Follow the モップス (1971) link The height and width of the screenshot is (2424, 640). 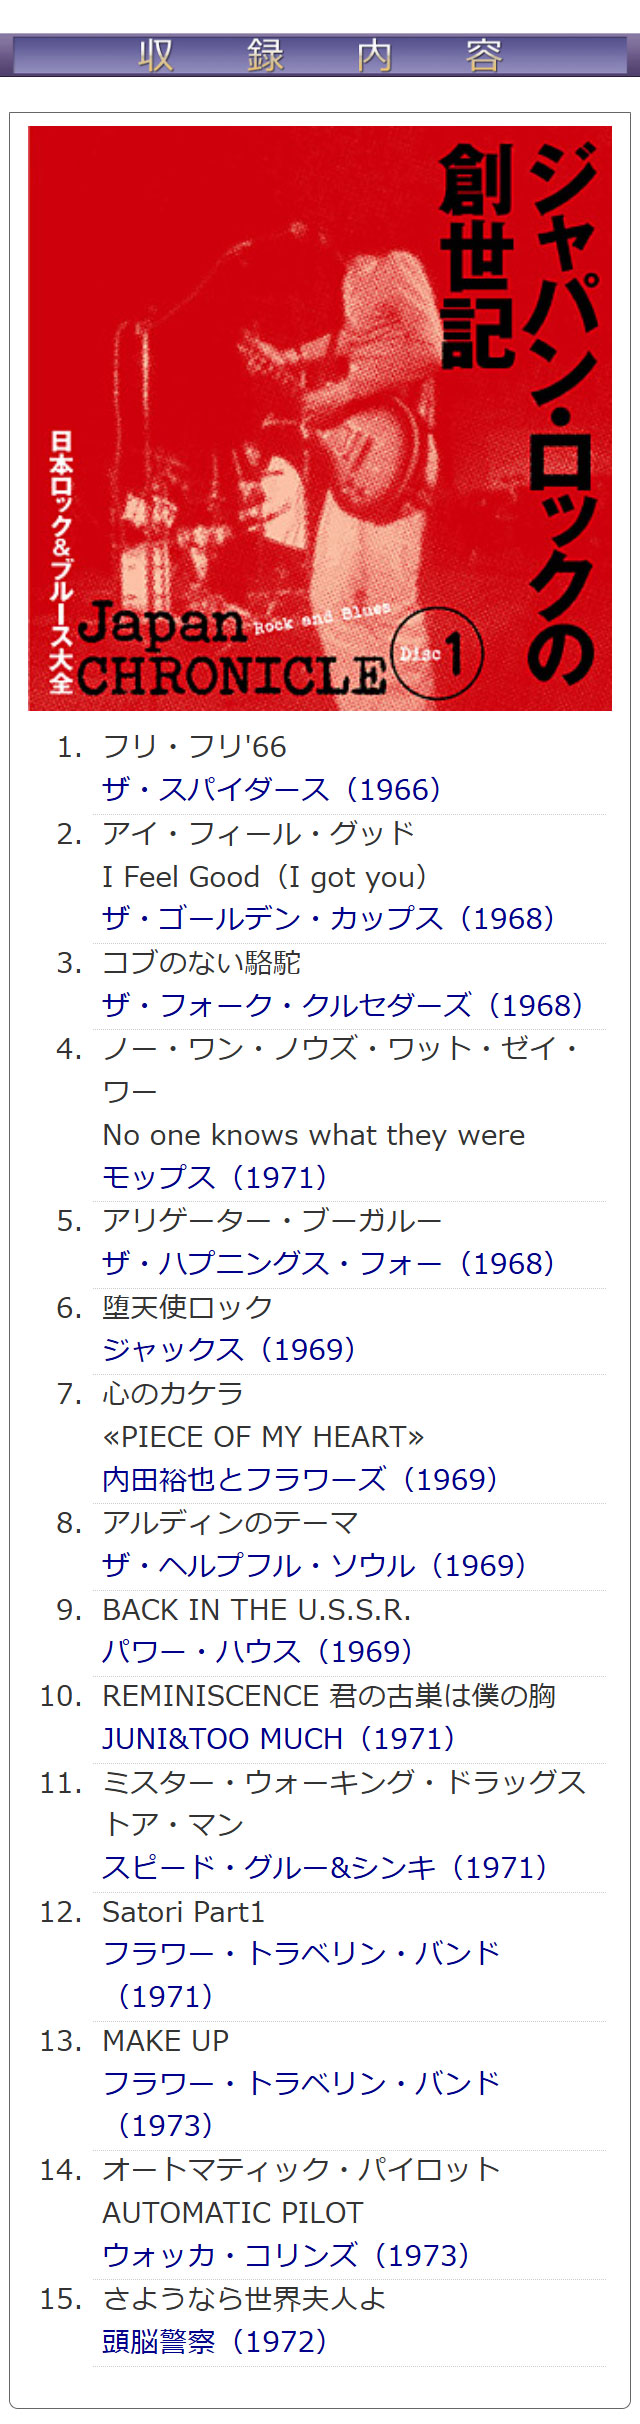214,1177
